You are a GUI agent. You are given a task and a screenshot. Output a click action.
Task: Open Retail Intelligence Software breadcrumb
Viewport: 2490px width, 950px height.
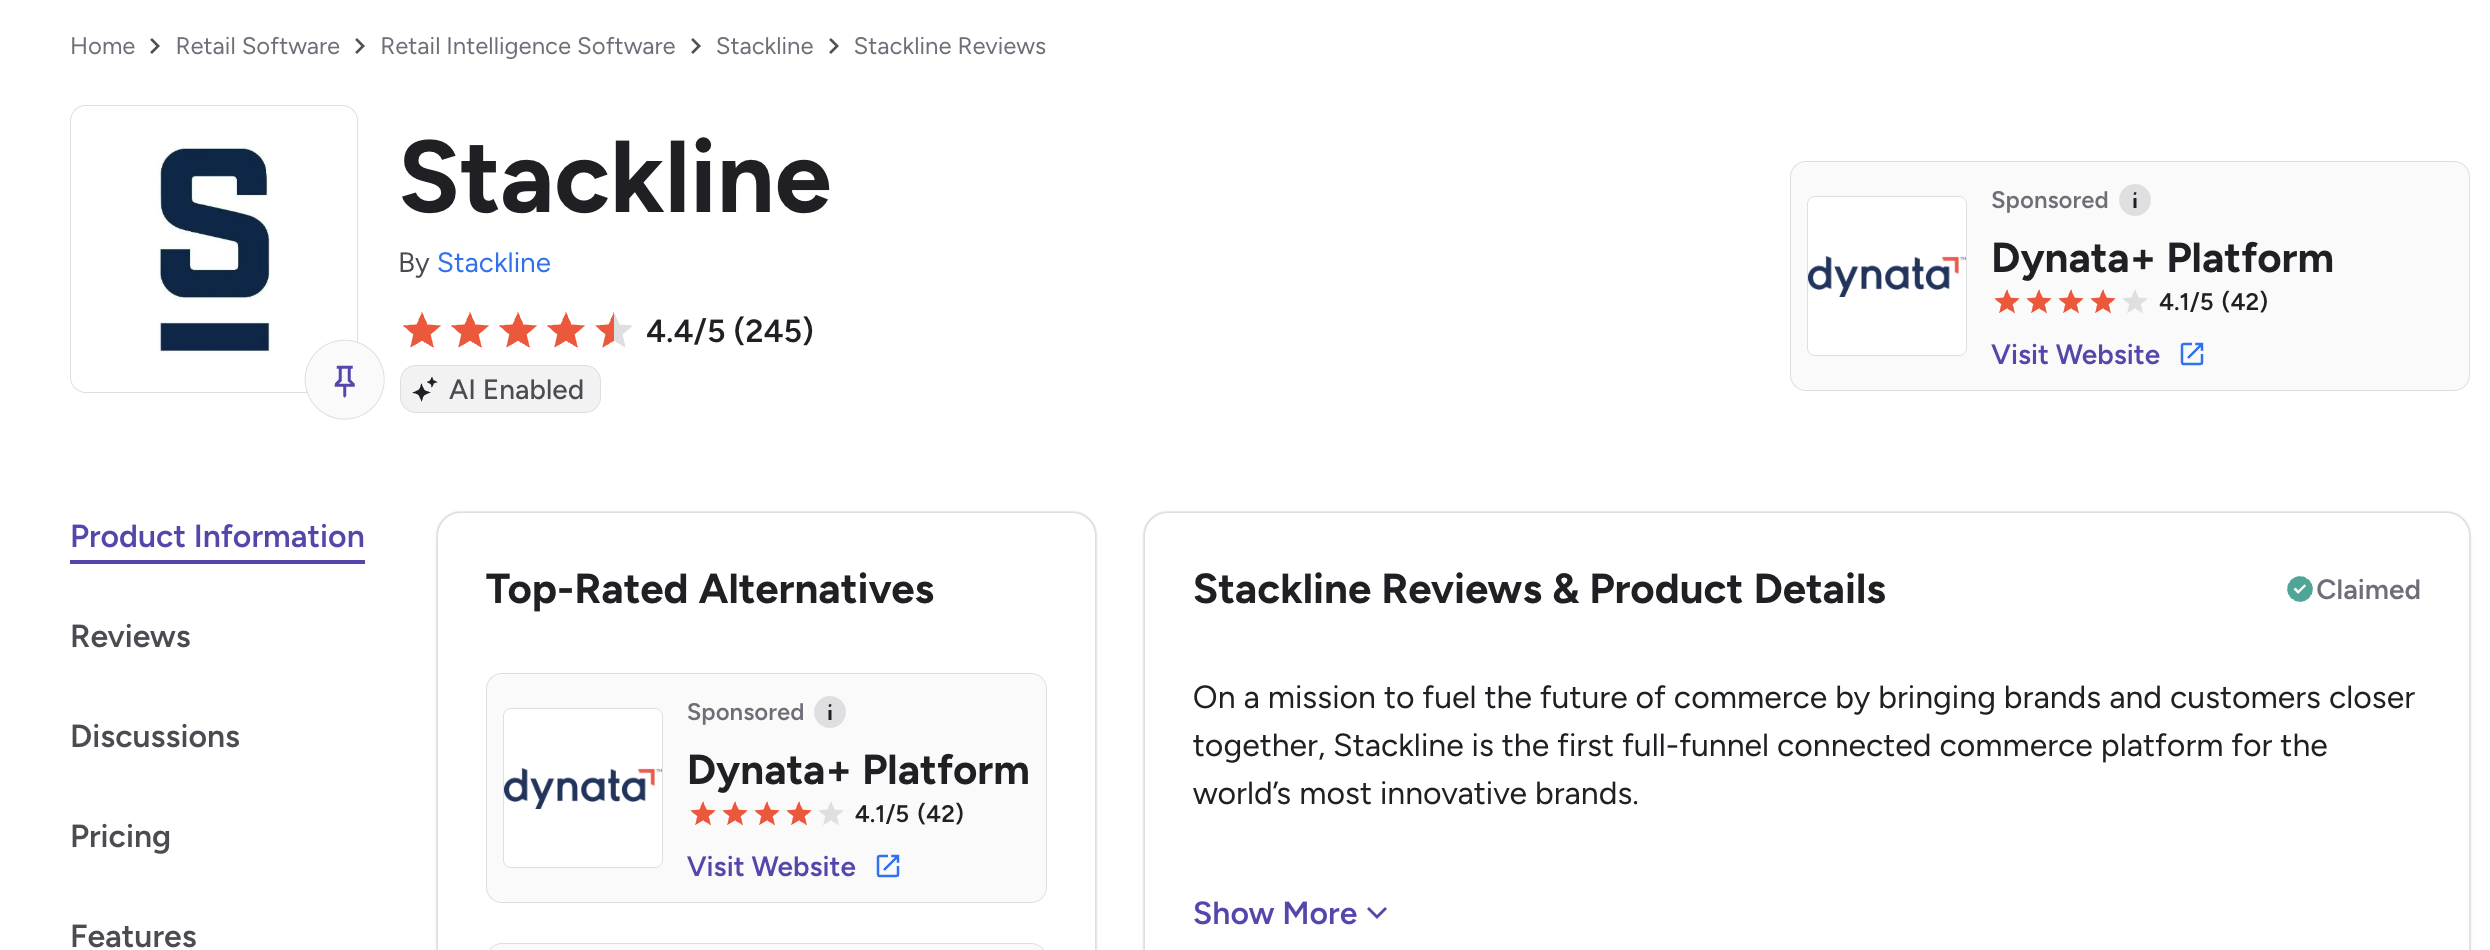[528, 46]
